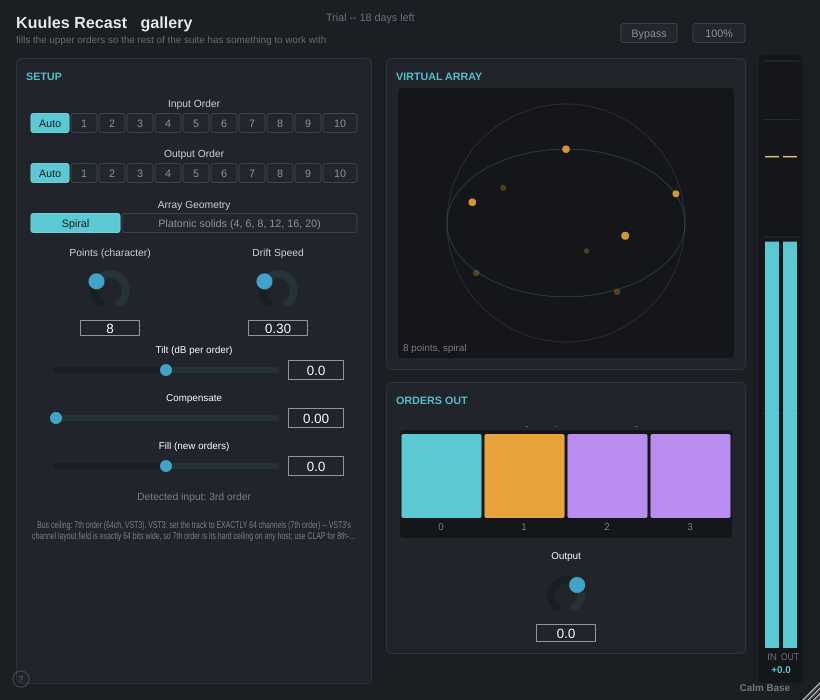The image size is (820, 700).
Task: Select Output Order 5
Action: tap(196, 173)
